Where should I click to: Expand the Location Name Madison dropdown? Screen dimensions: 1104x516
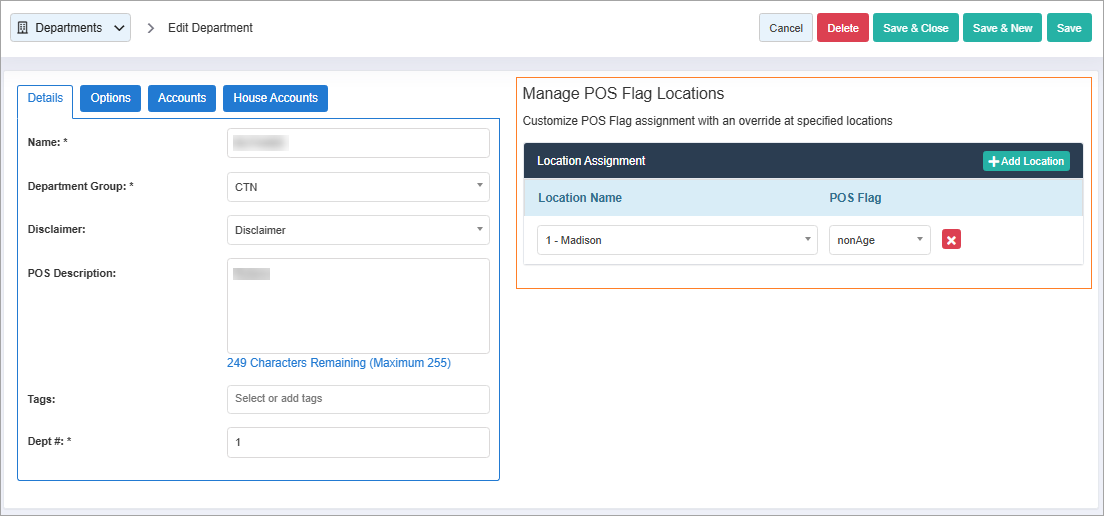click(676, 240)
